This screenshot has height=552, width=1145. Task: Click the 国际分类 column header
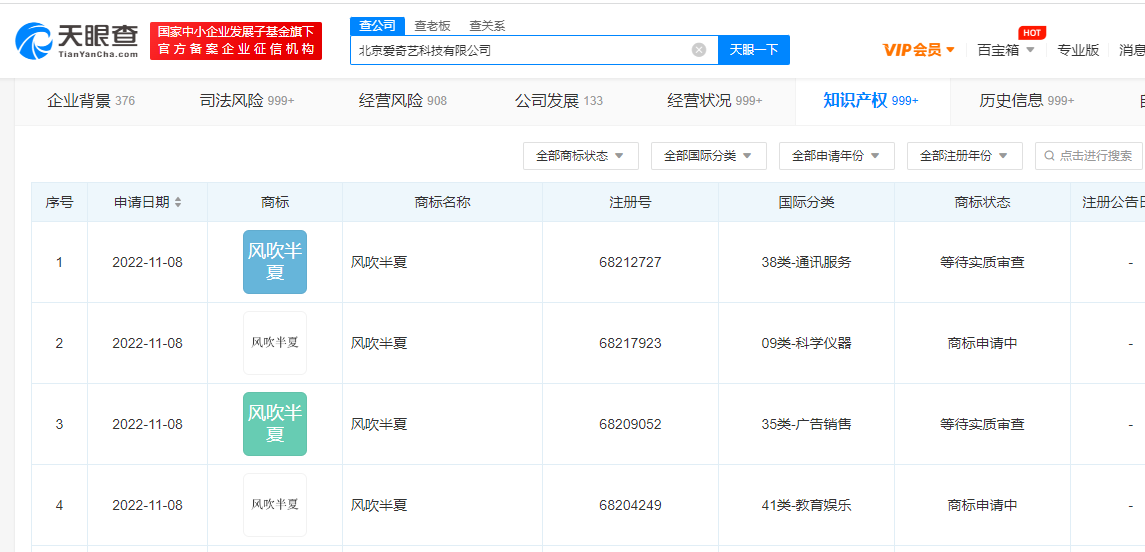(806, 202)
